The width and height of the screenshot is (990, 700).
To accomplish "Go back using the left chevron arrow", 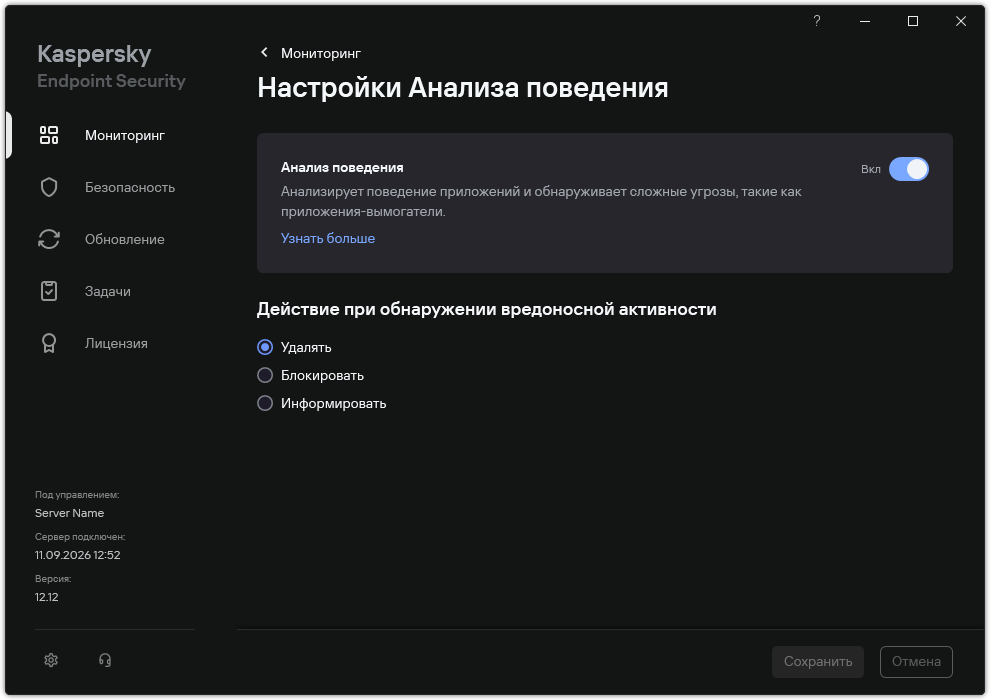I will [x=265, y=52].
